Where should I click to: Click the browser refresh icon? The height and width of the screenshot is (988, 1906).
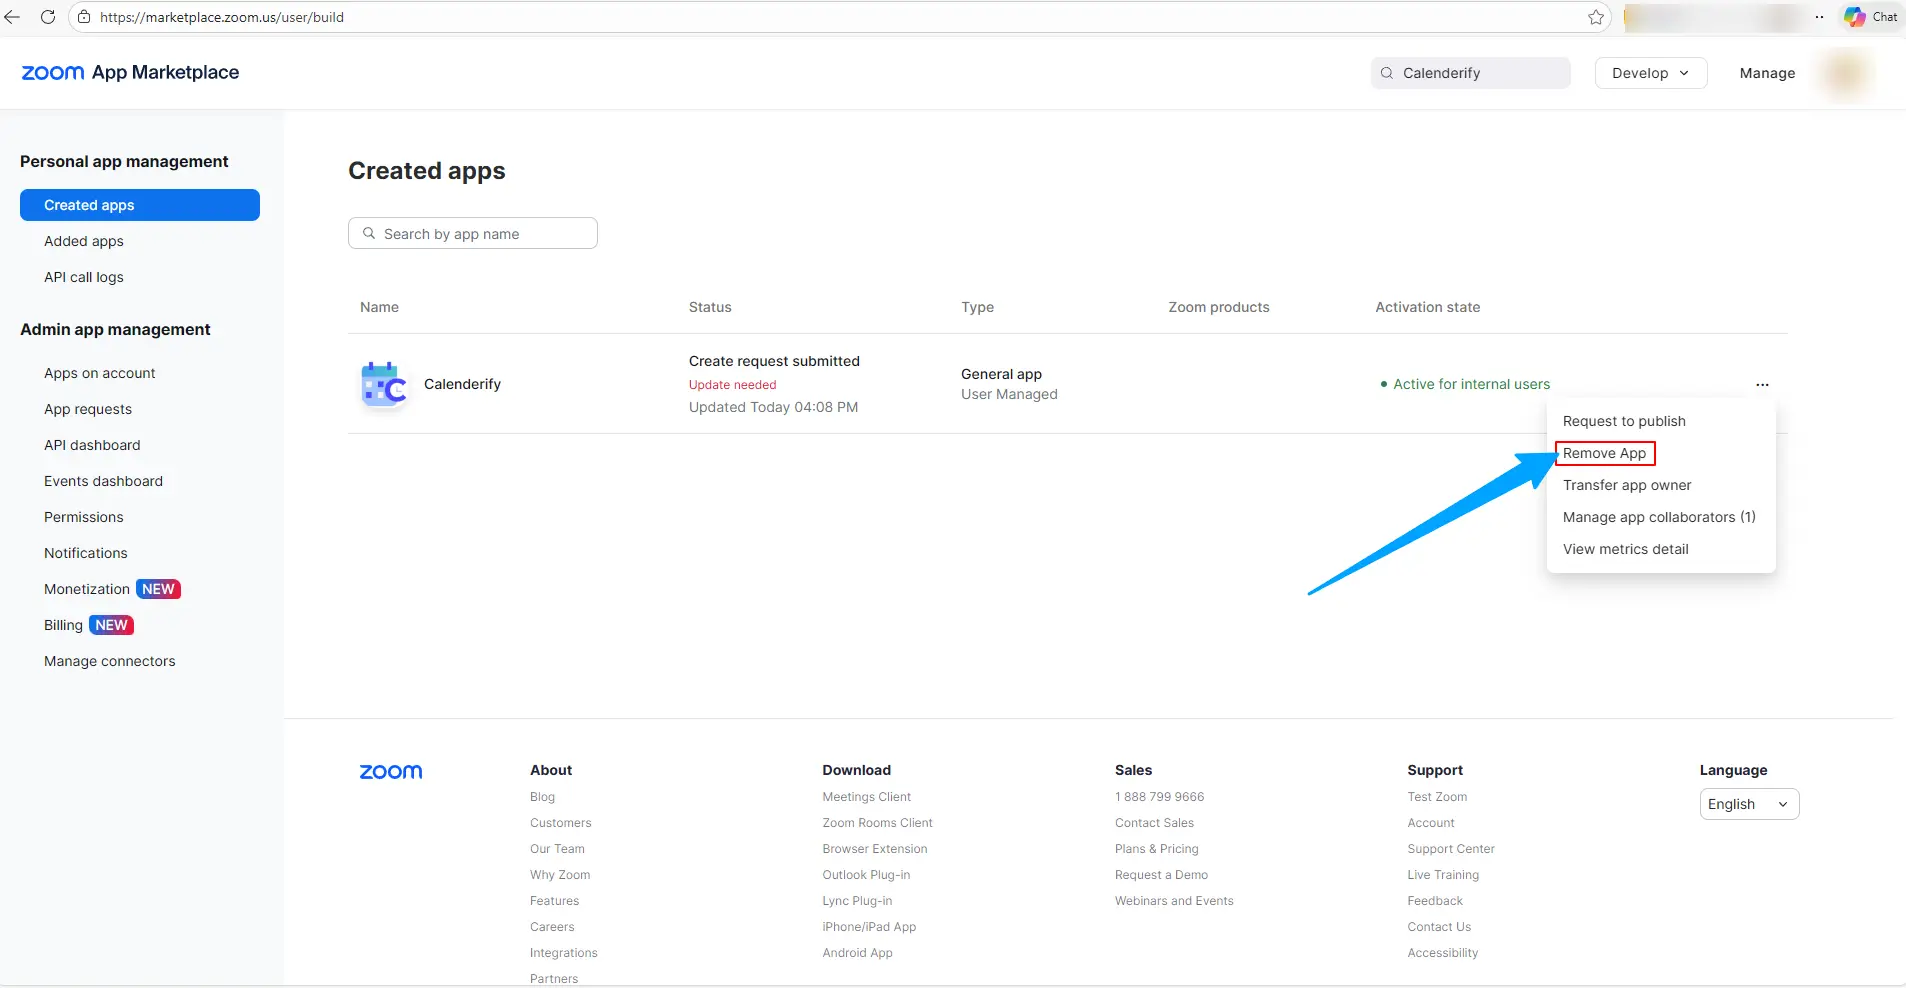pos(47,17)
